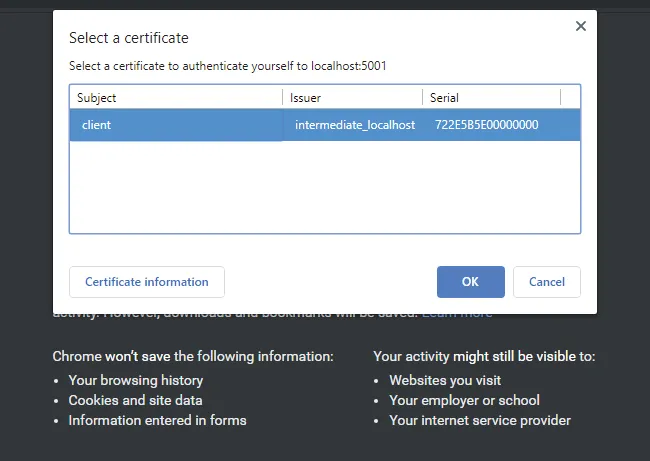
Task: Click divider between Subject and Issuer columns
Action: tap(283, 98)
